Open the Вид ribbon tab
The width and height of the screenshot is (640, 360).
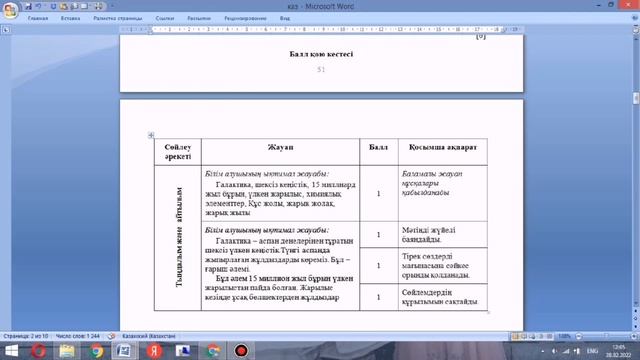(285, 18)
